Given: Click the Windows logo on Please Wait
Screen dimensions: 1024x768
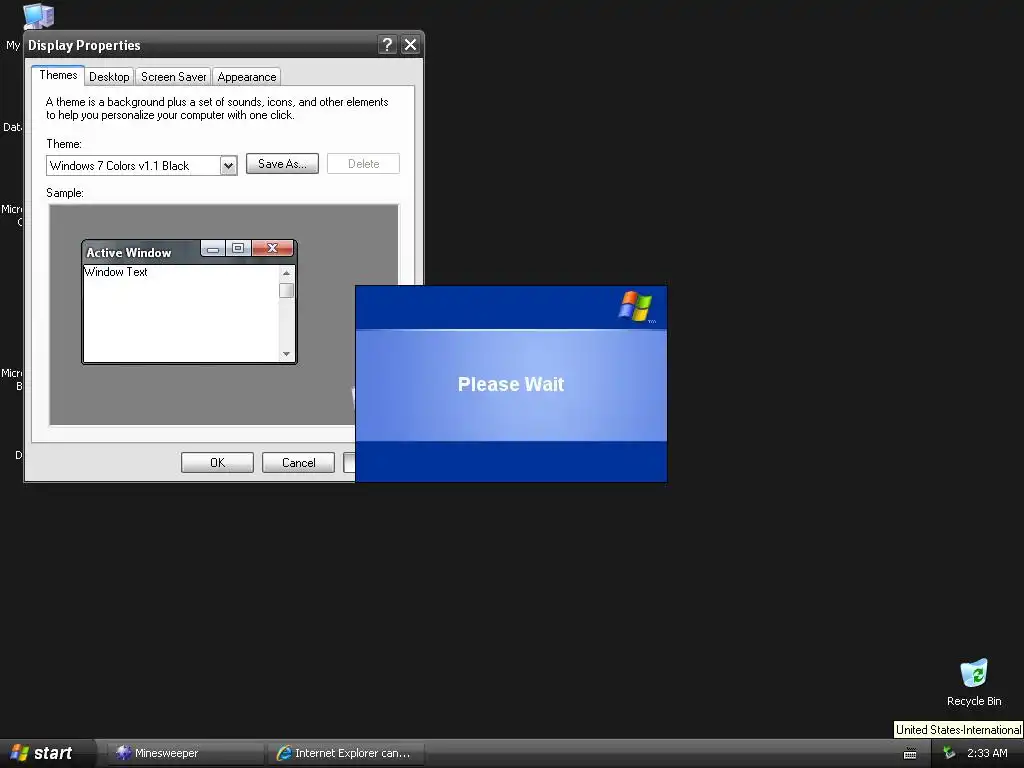Looking at the screenshot, I should 635,307.
